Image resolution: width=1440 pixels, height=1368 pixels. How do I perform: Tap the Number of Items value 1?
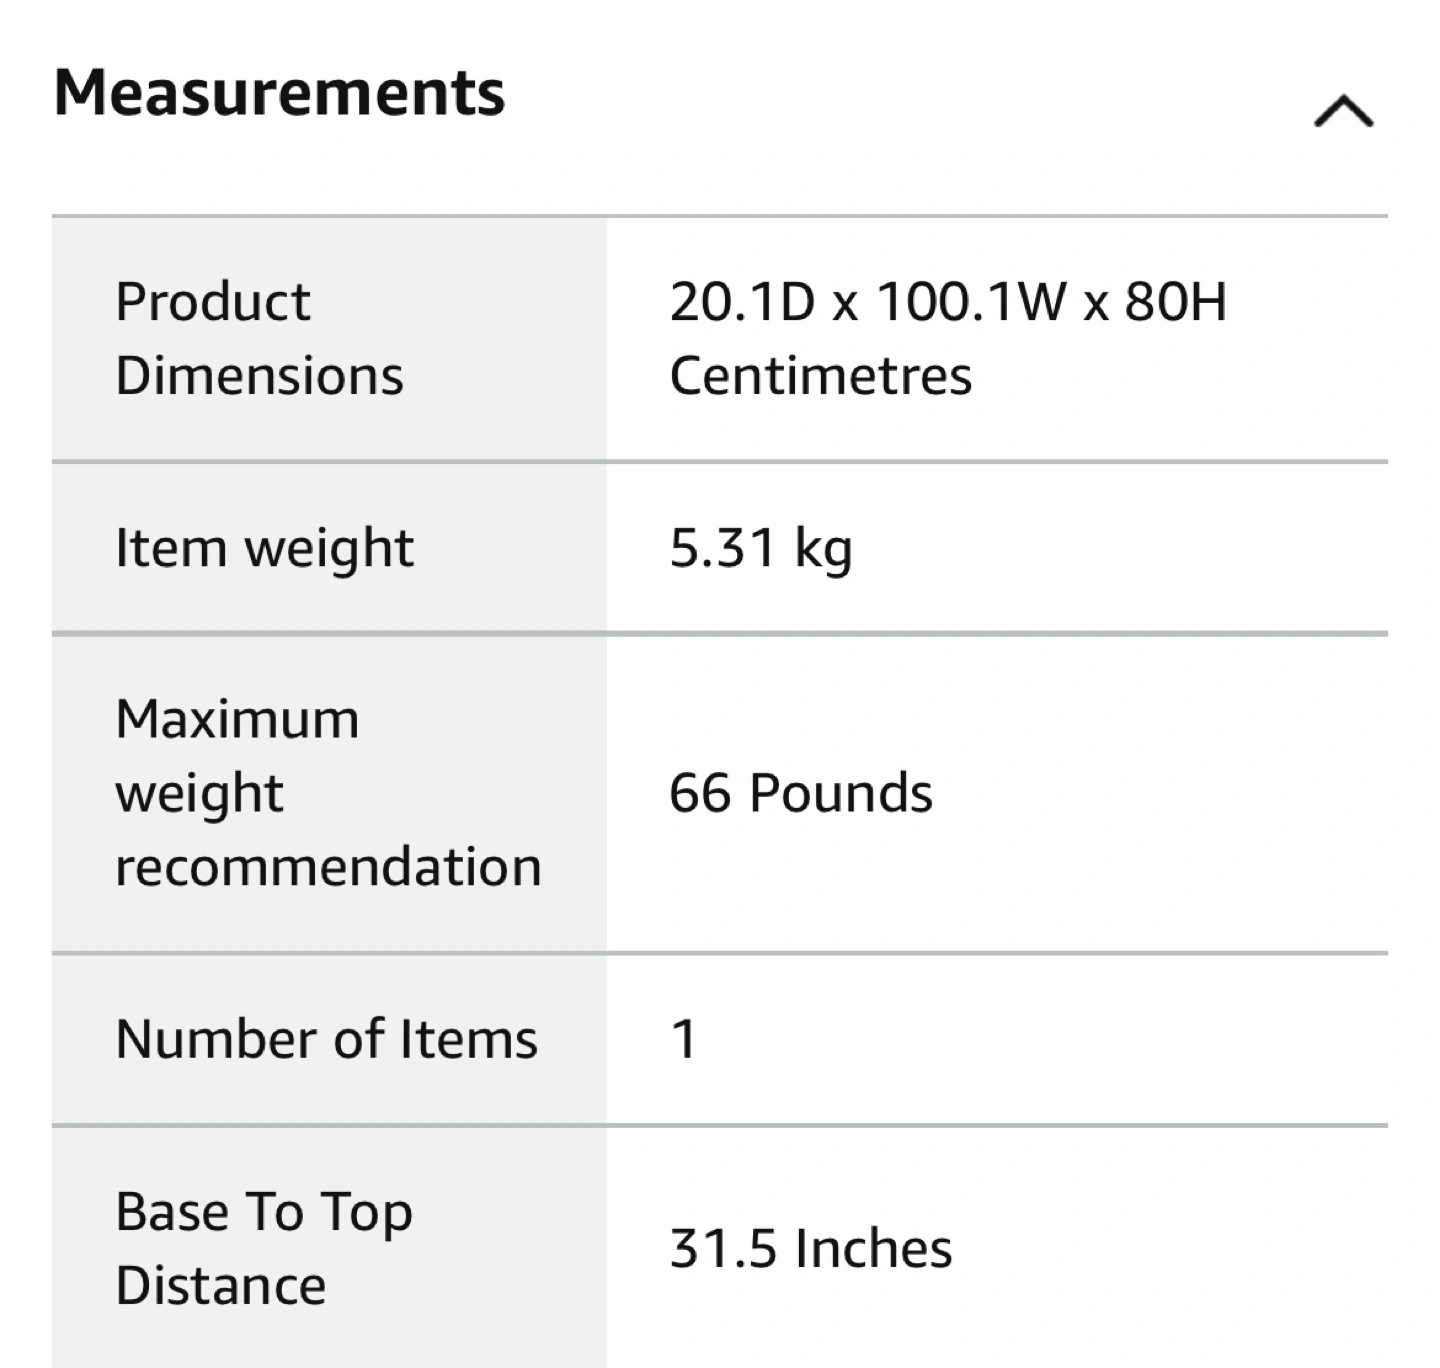[684, 1039]
